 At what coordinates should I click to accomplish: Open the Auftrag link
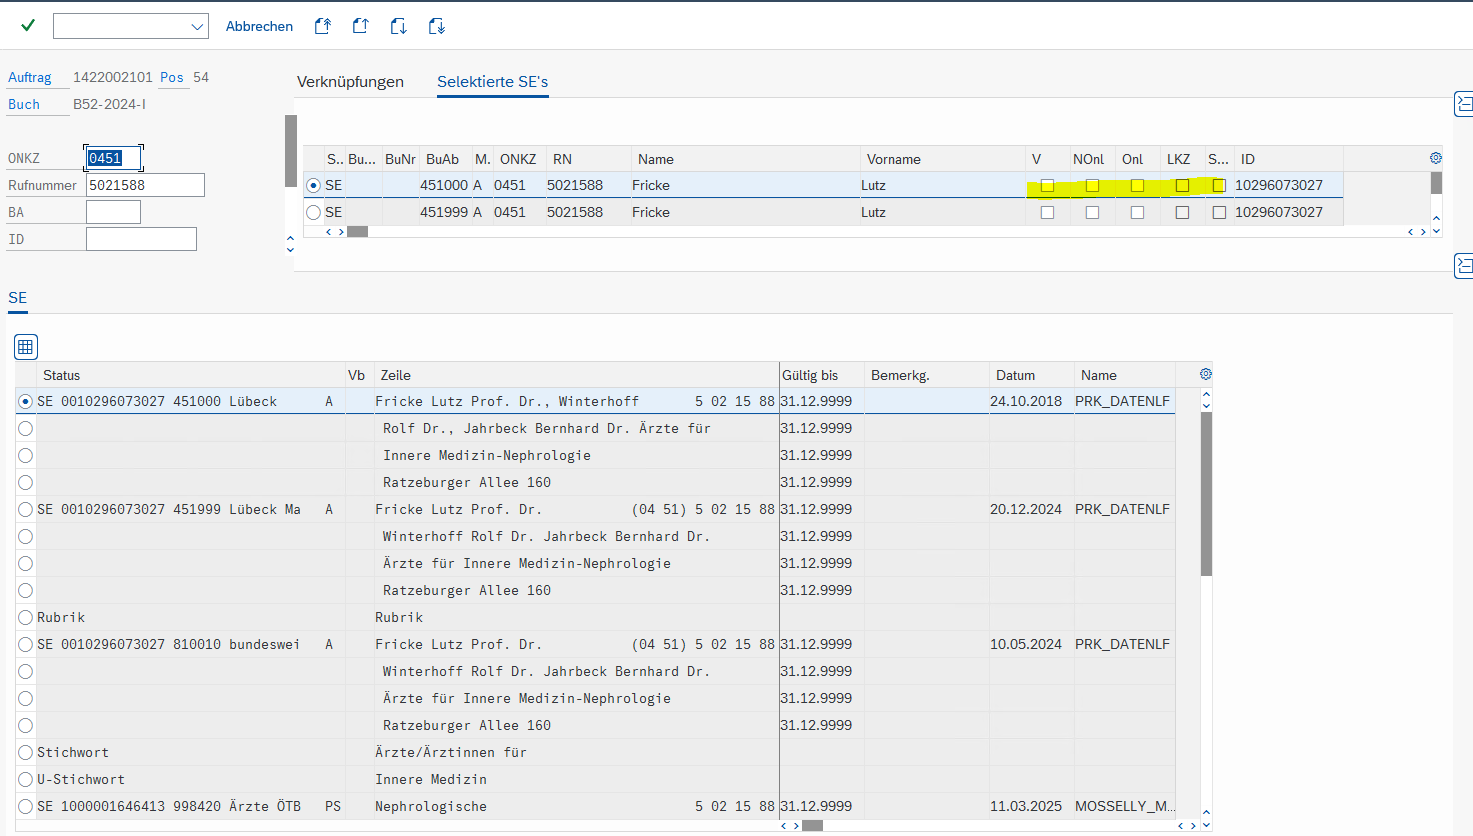[x=30, y=77]
